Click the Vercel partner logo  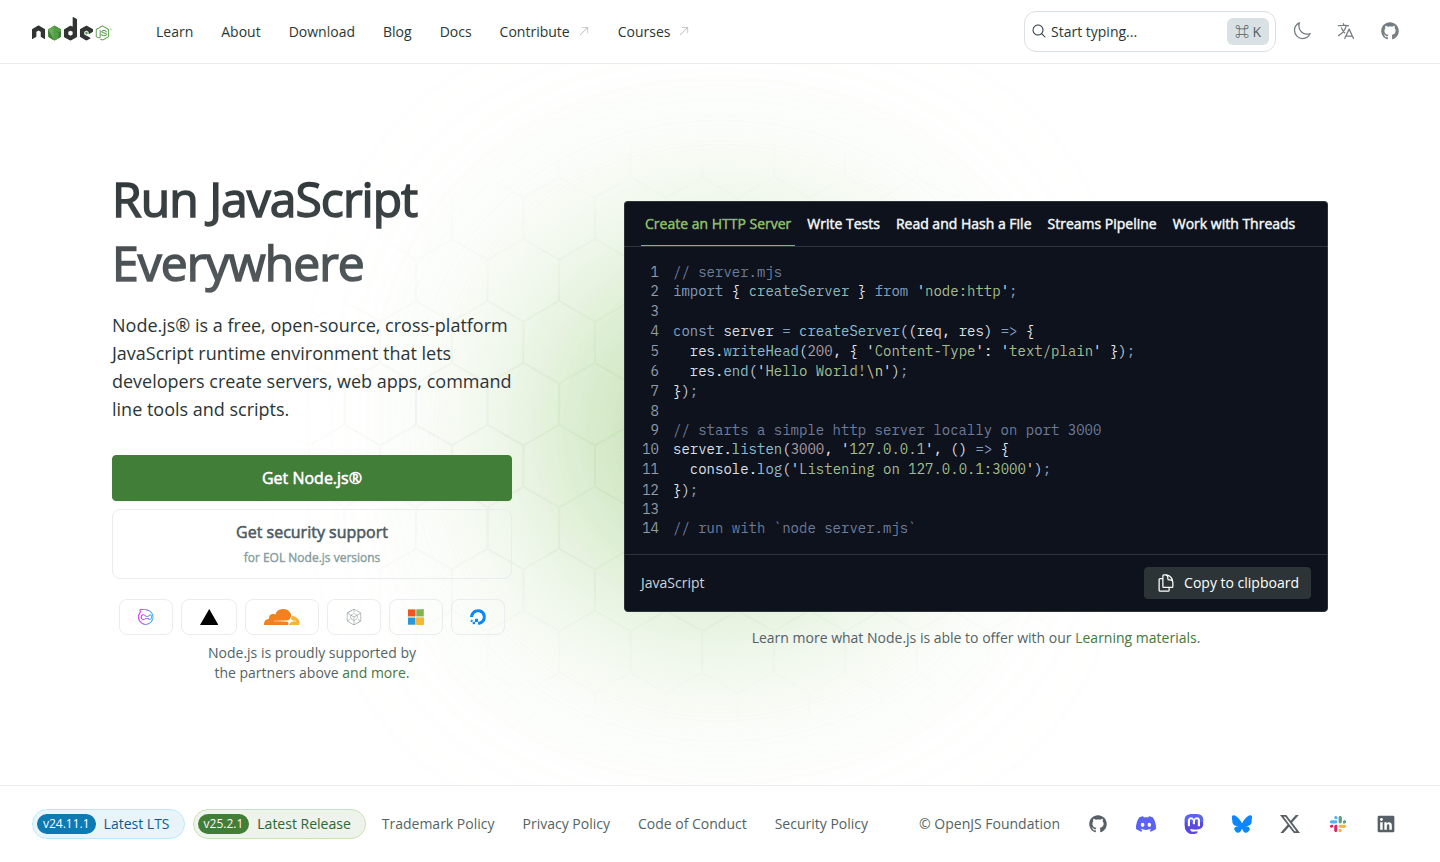pos(208,617)
